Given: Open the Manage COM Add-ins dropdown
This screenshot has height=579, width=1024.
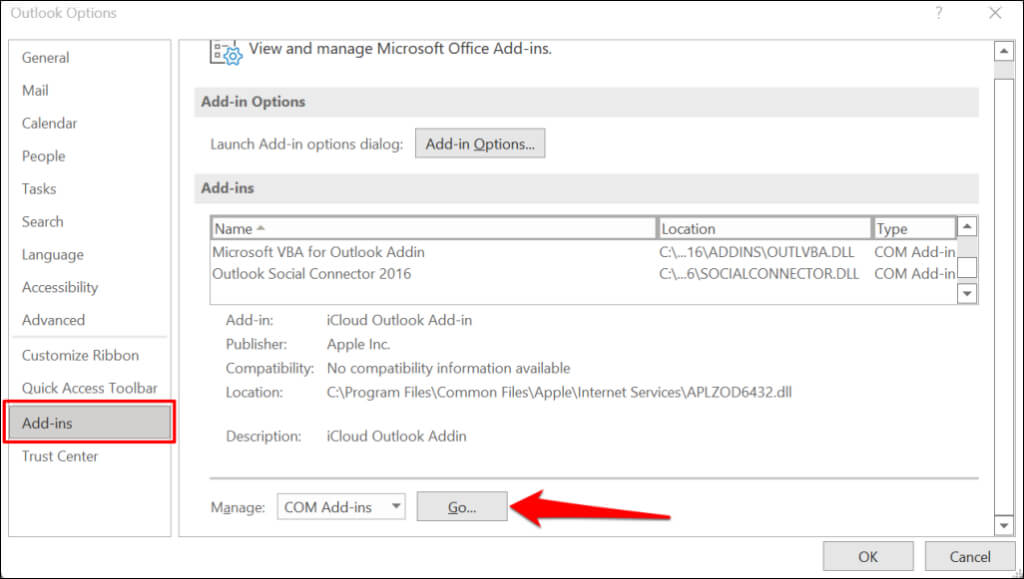Looking at the screenshot, I should (x=341, y=507).
